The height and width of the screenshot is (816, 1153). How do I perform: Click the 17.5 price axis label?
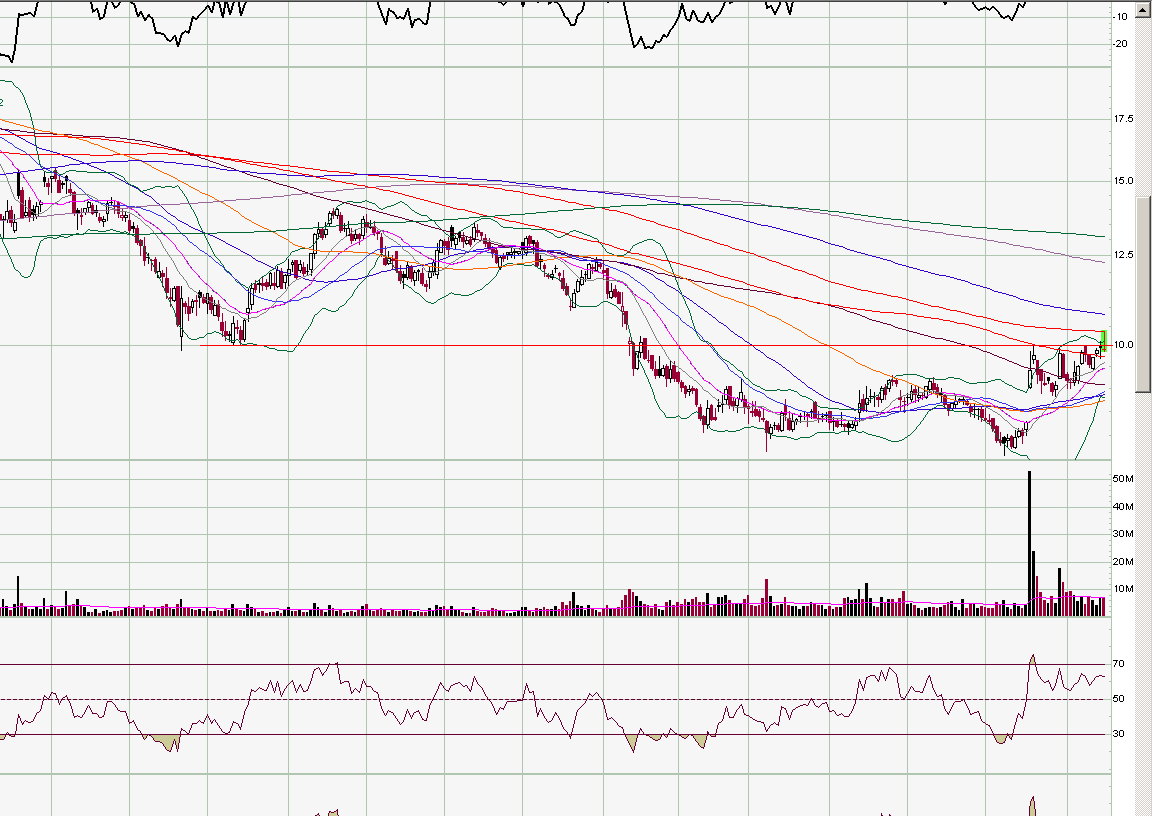1124,119
